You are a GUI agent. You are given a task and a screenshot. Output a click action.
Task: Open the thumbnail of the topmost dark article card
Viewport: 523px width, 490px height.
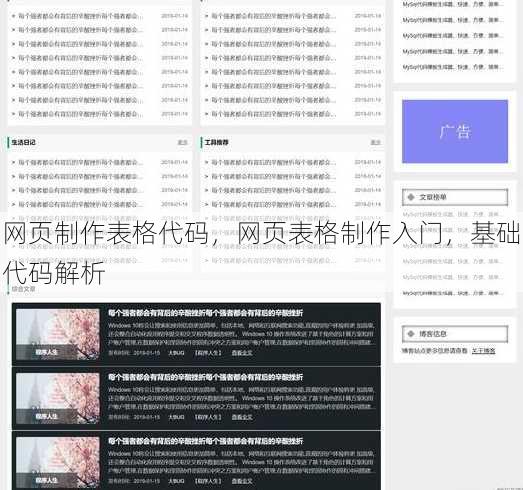click(x=58, y=334)
